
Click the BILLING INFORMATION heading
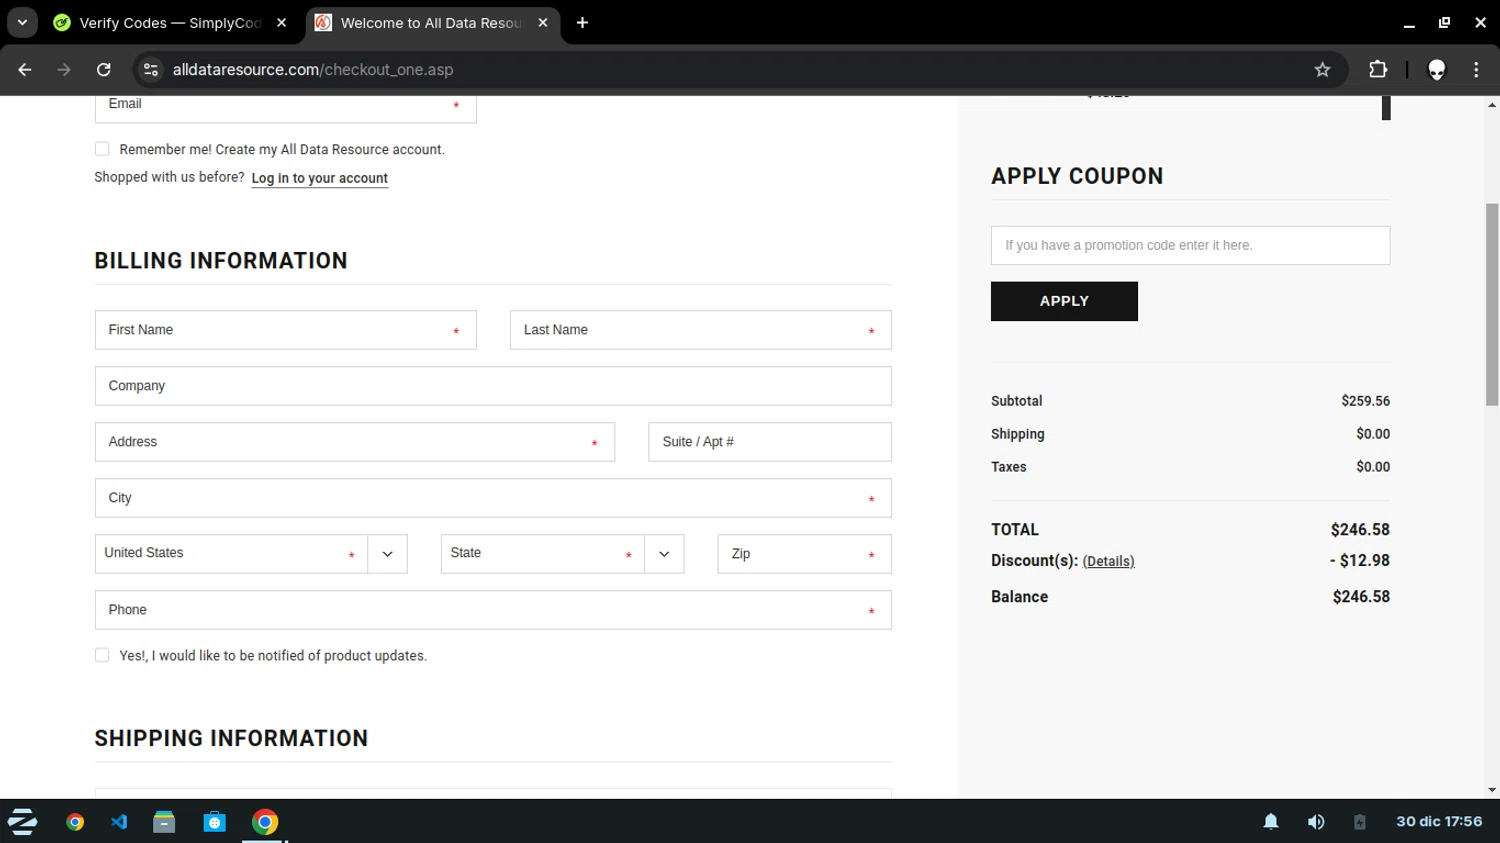point(221,261)
